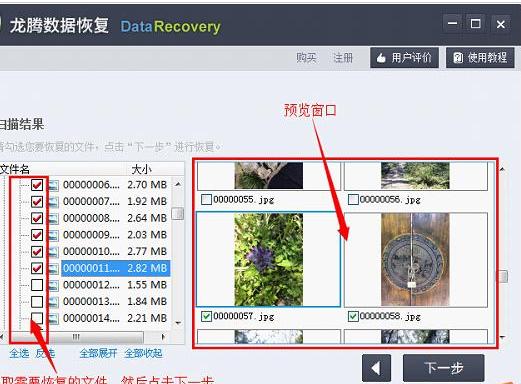
Task: Select the door knocker thumbnail 00000058.jpg
Action: tap(415, 260)
